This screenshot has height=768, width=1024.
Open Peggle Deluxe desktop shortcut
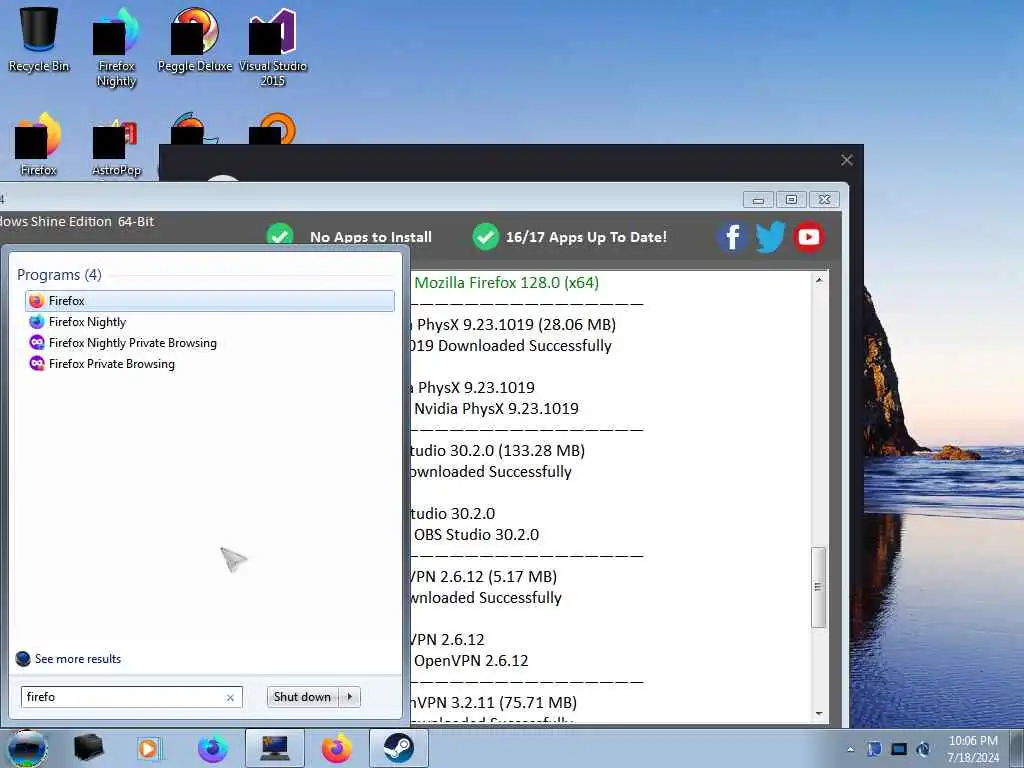(195, 39)
